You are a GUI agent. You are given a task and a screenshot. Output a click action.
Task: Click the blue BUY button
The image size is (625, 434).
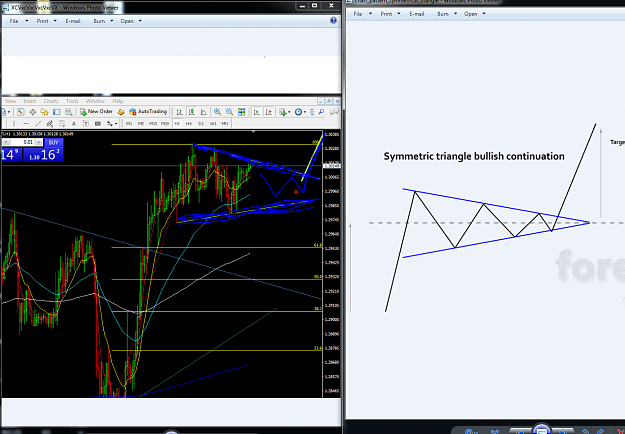54,142
